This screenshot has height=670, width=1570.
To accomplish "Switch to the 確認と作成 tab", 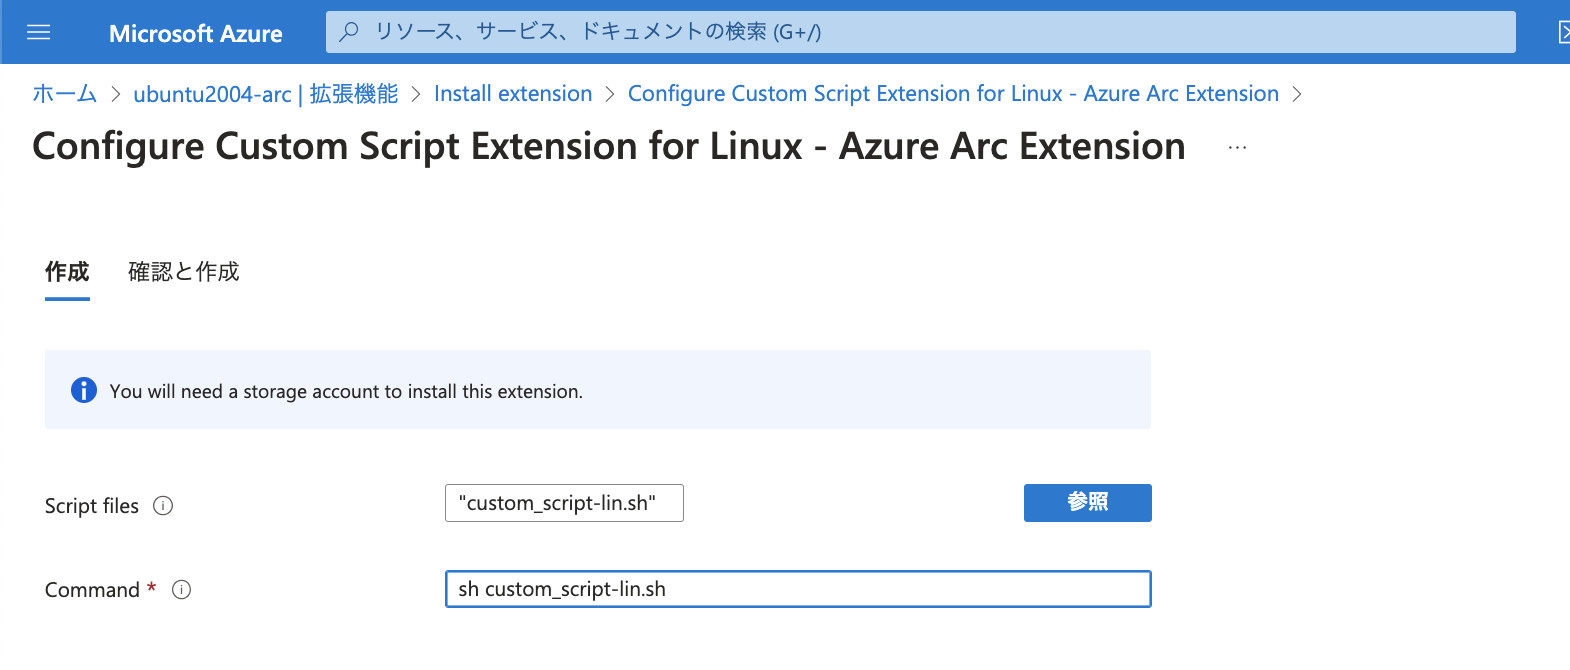I will pyautogui.click(x=184, y=272).
